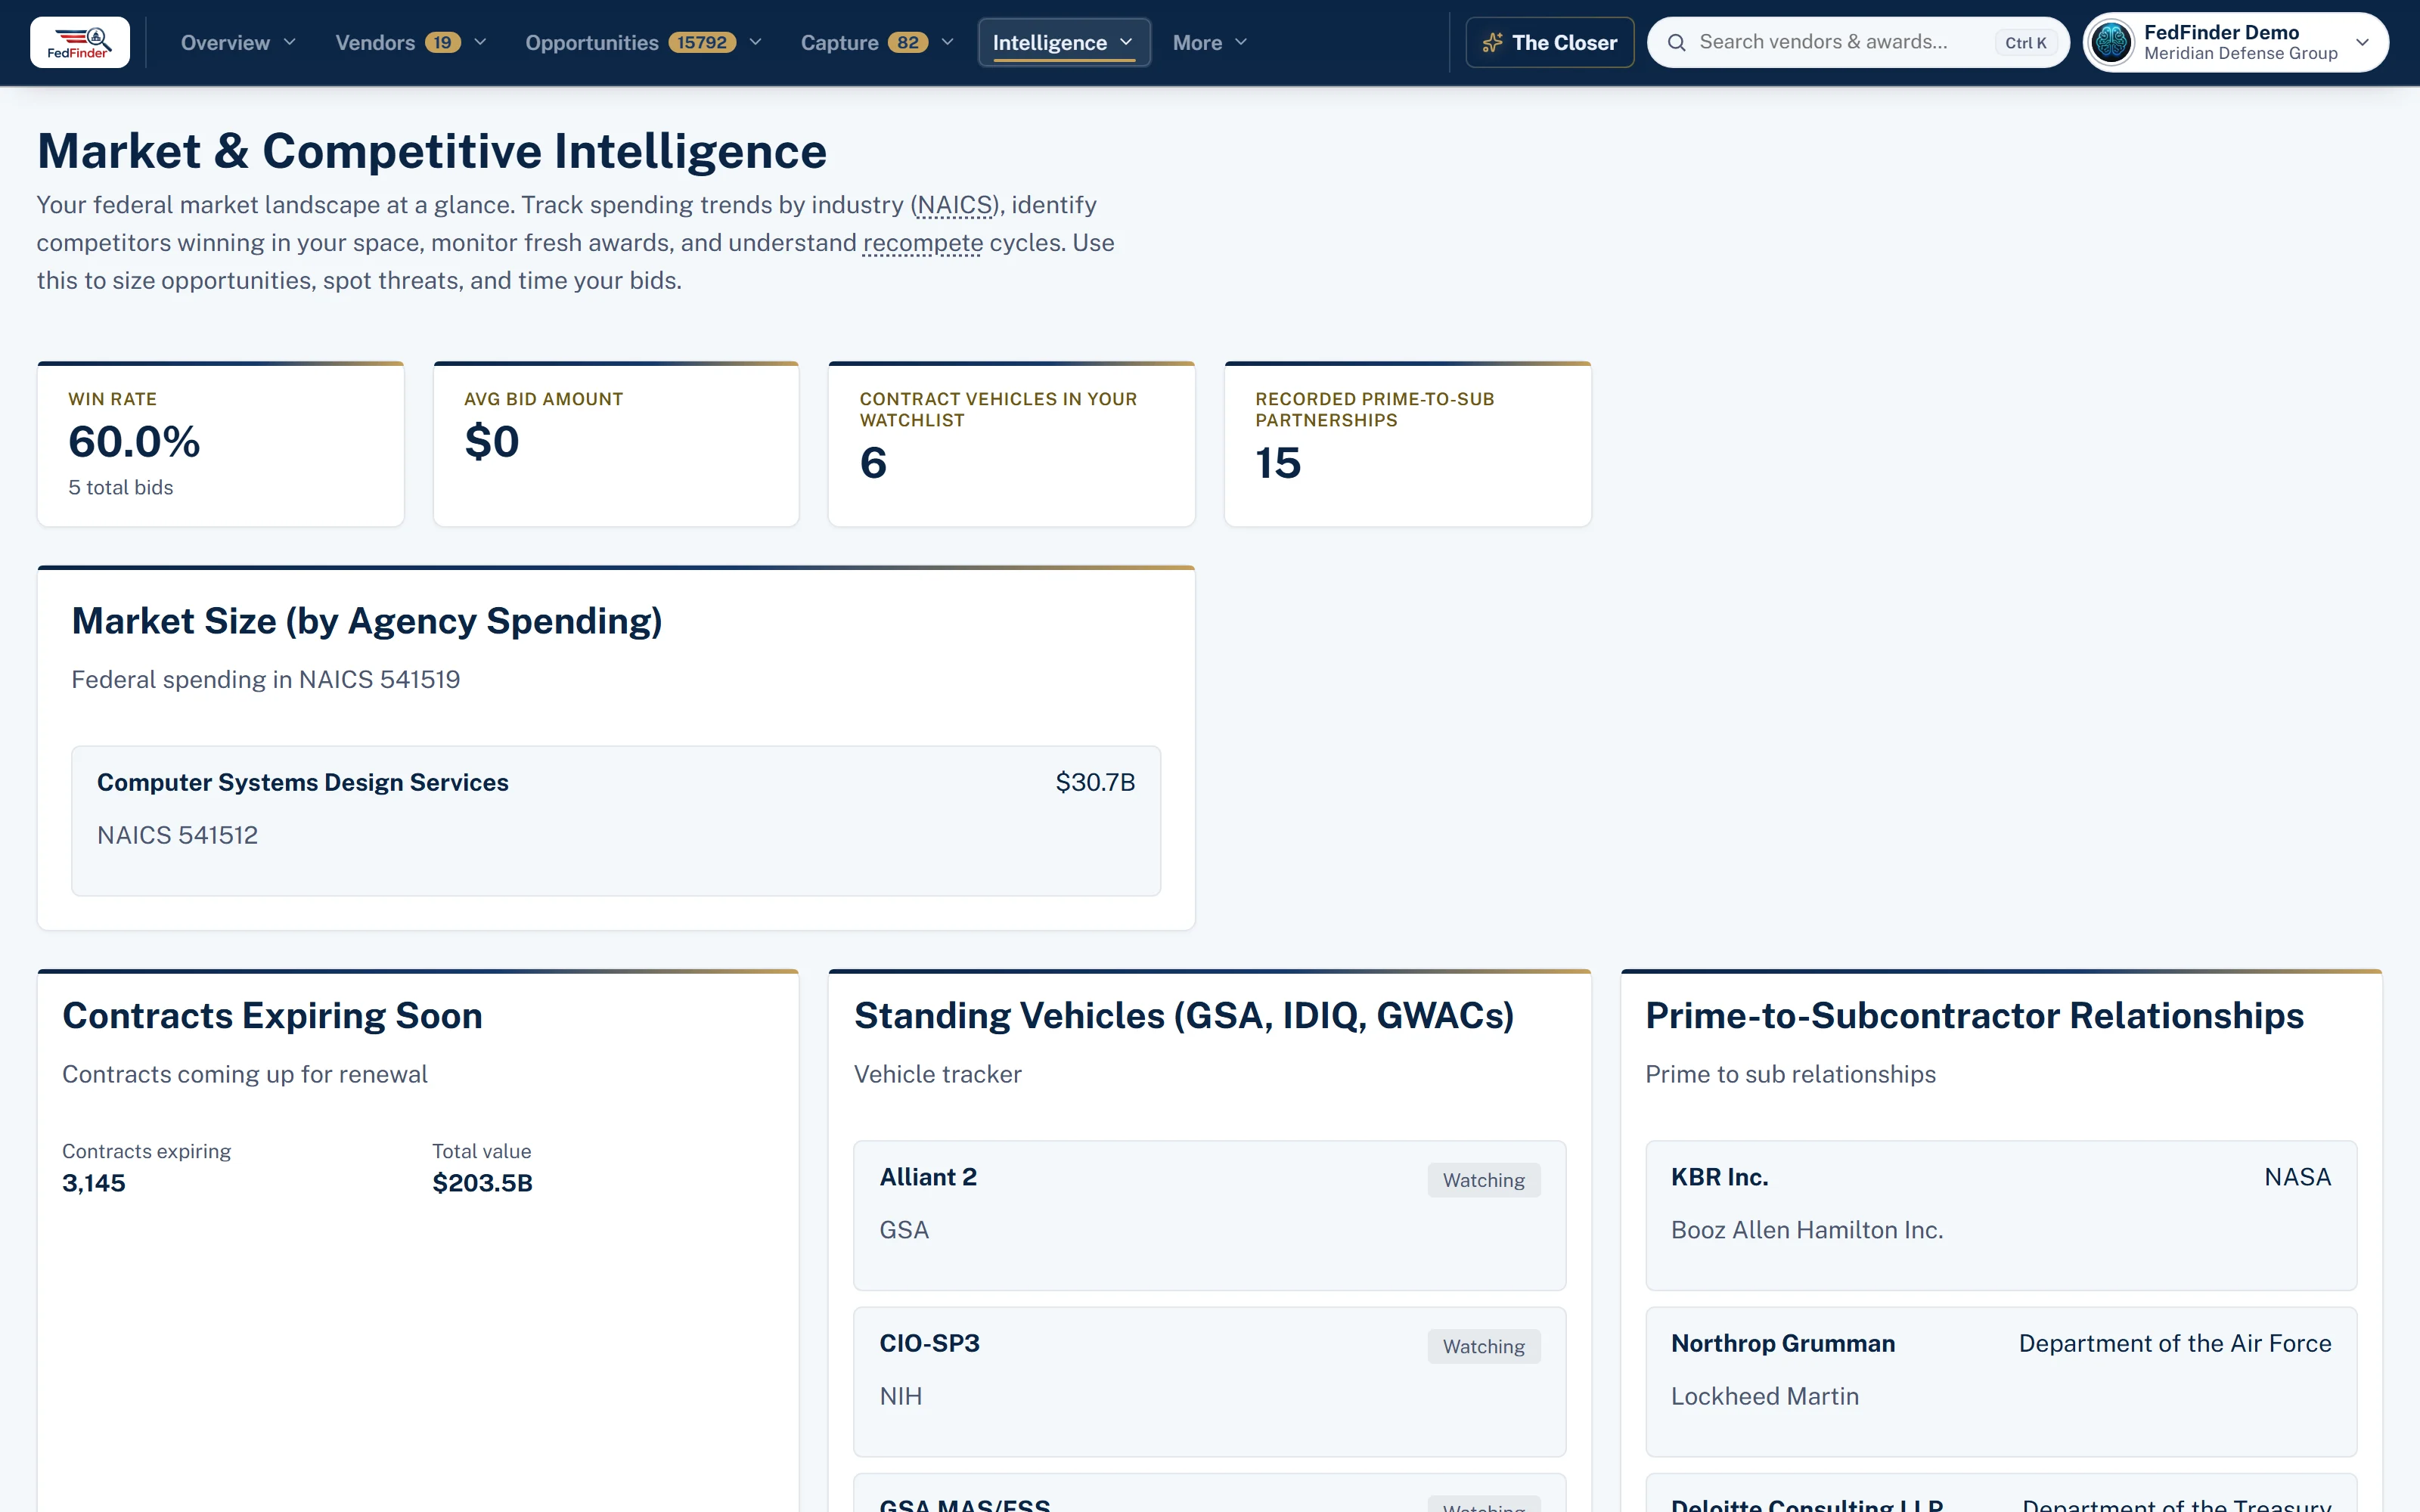Expand the Overview menu chevron
2420x1512 pixels.
tap(290, 43)
